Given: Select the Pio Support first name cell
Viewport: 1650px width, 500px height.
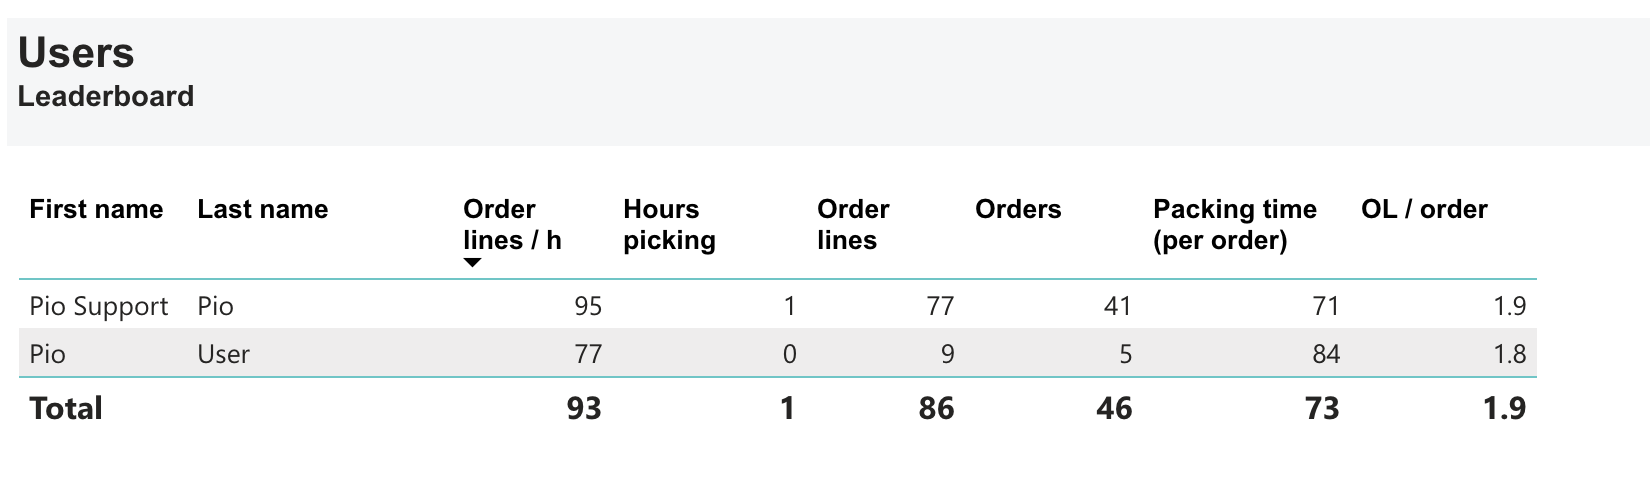Looking at the screenshot, I should tap(99, 306).
